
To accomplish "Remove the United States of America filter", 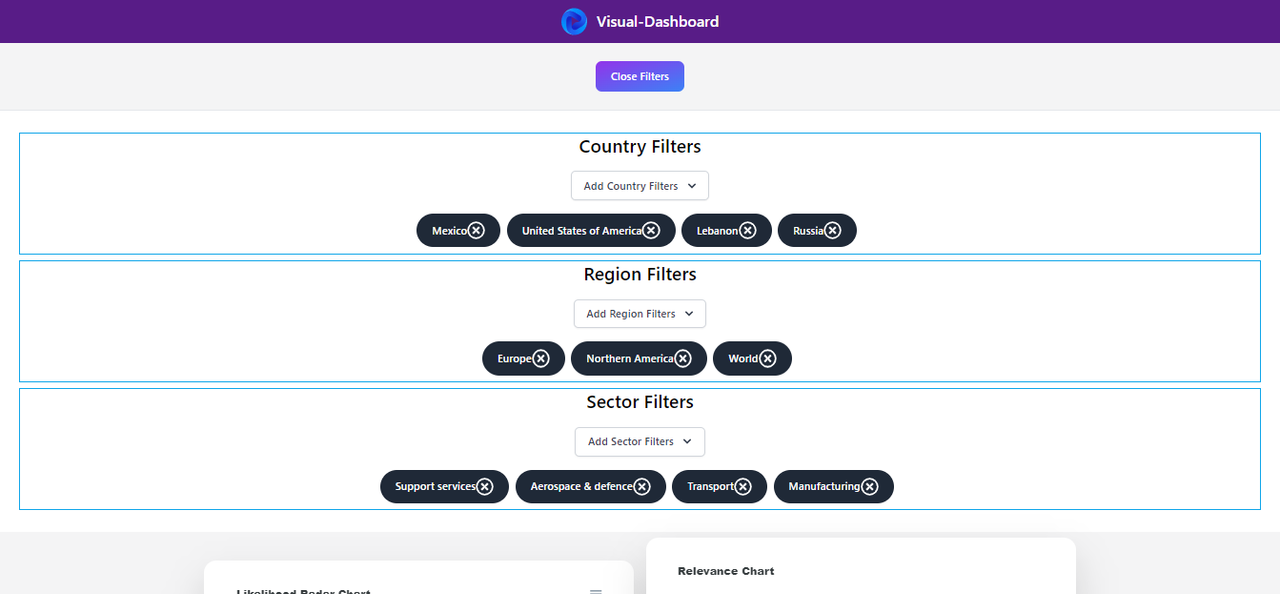I will pos(651,231).
